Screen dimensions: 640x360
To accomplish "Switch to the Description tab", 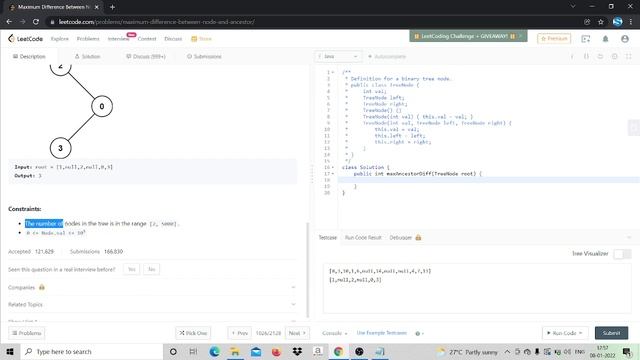I will [x=29, y=56].
